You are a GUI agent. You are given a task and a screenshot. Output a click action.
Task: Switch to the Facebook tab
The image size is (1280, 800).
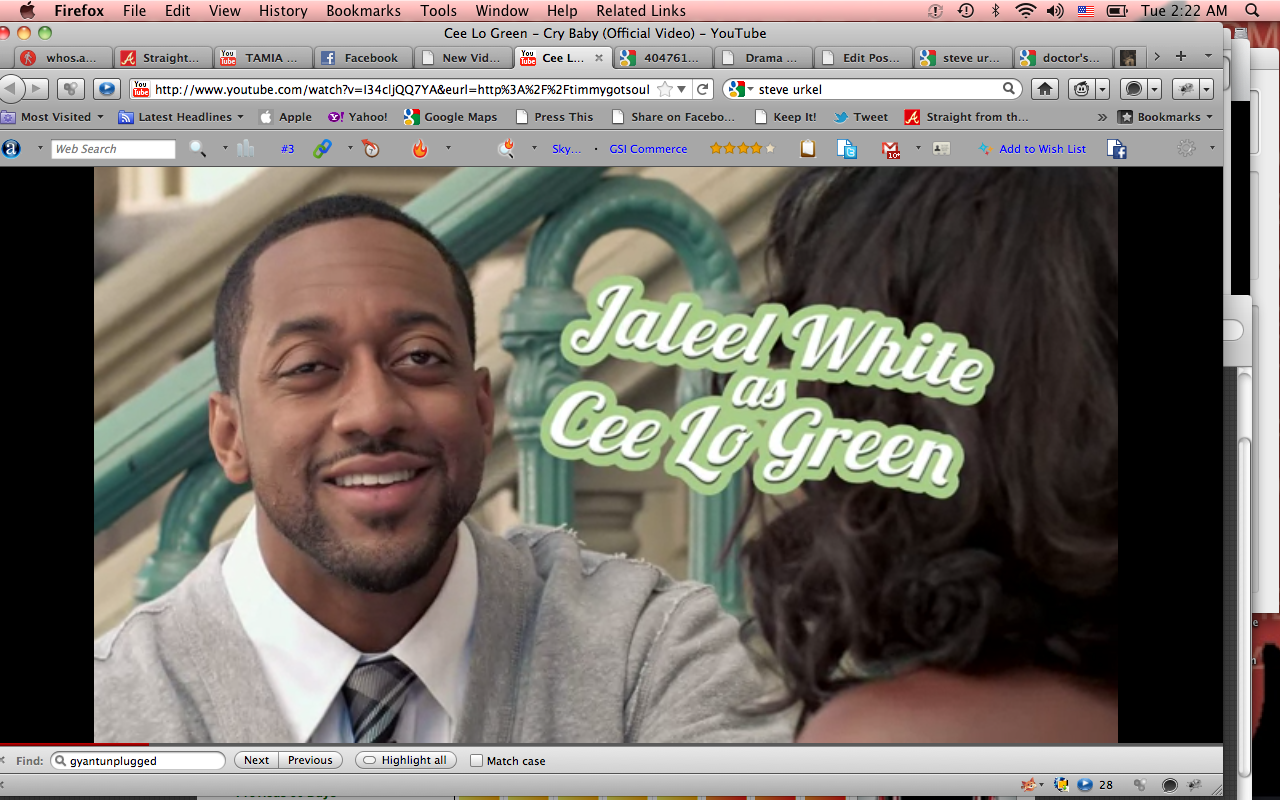(362, 58)
